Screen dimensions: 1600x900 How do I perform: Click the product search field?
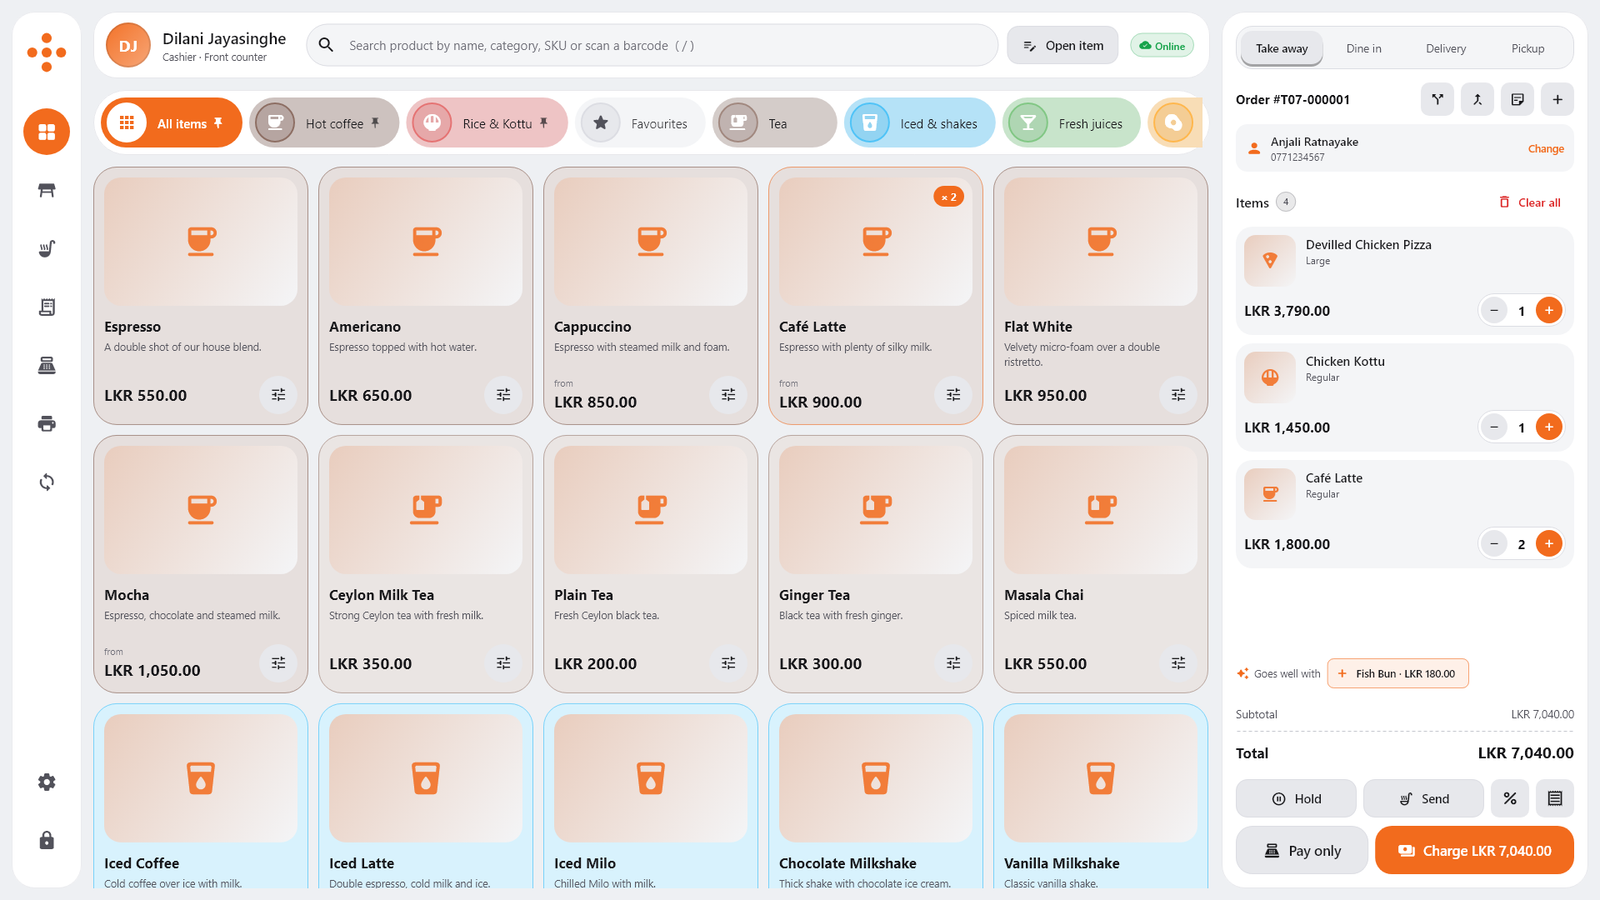[x=652, y=45]
